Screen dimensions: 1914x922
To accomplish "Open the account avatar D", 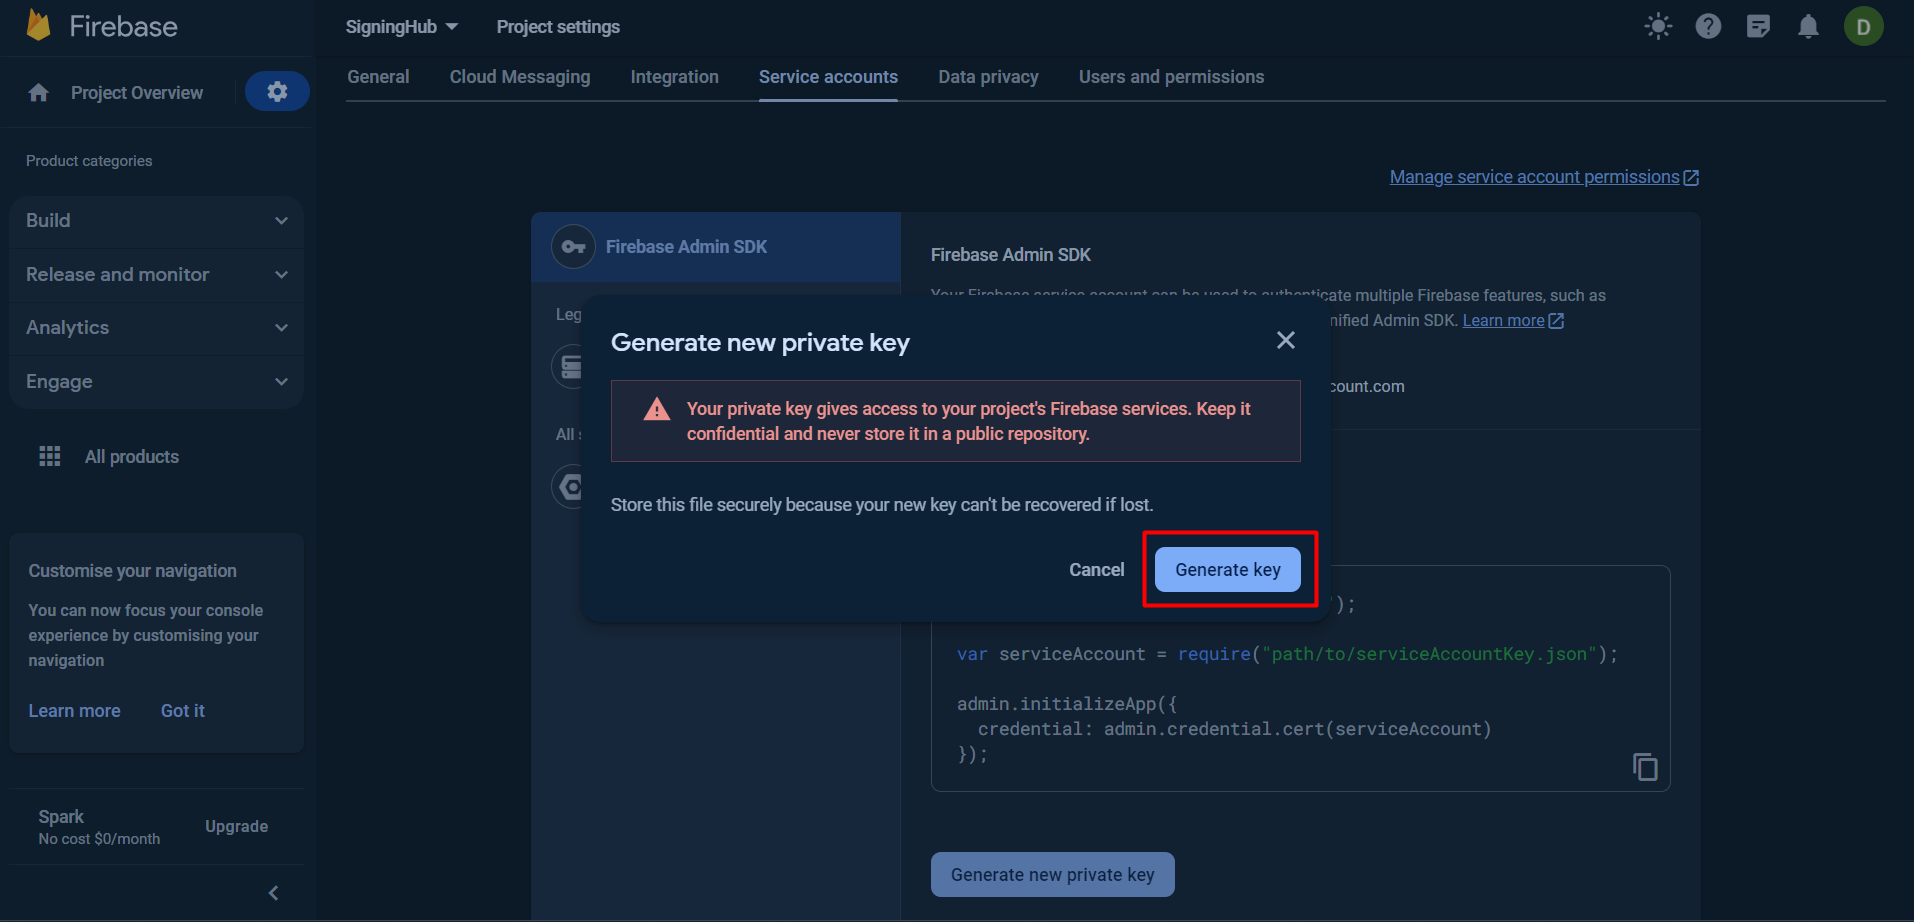I will [1863, 27].
